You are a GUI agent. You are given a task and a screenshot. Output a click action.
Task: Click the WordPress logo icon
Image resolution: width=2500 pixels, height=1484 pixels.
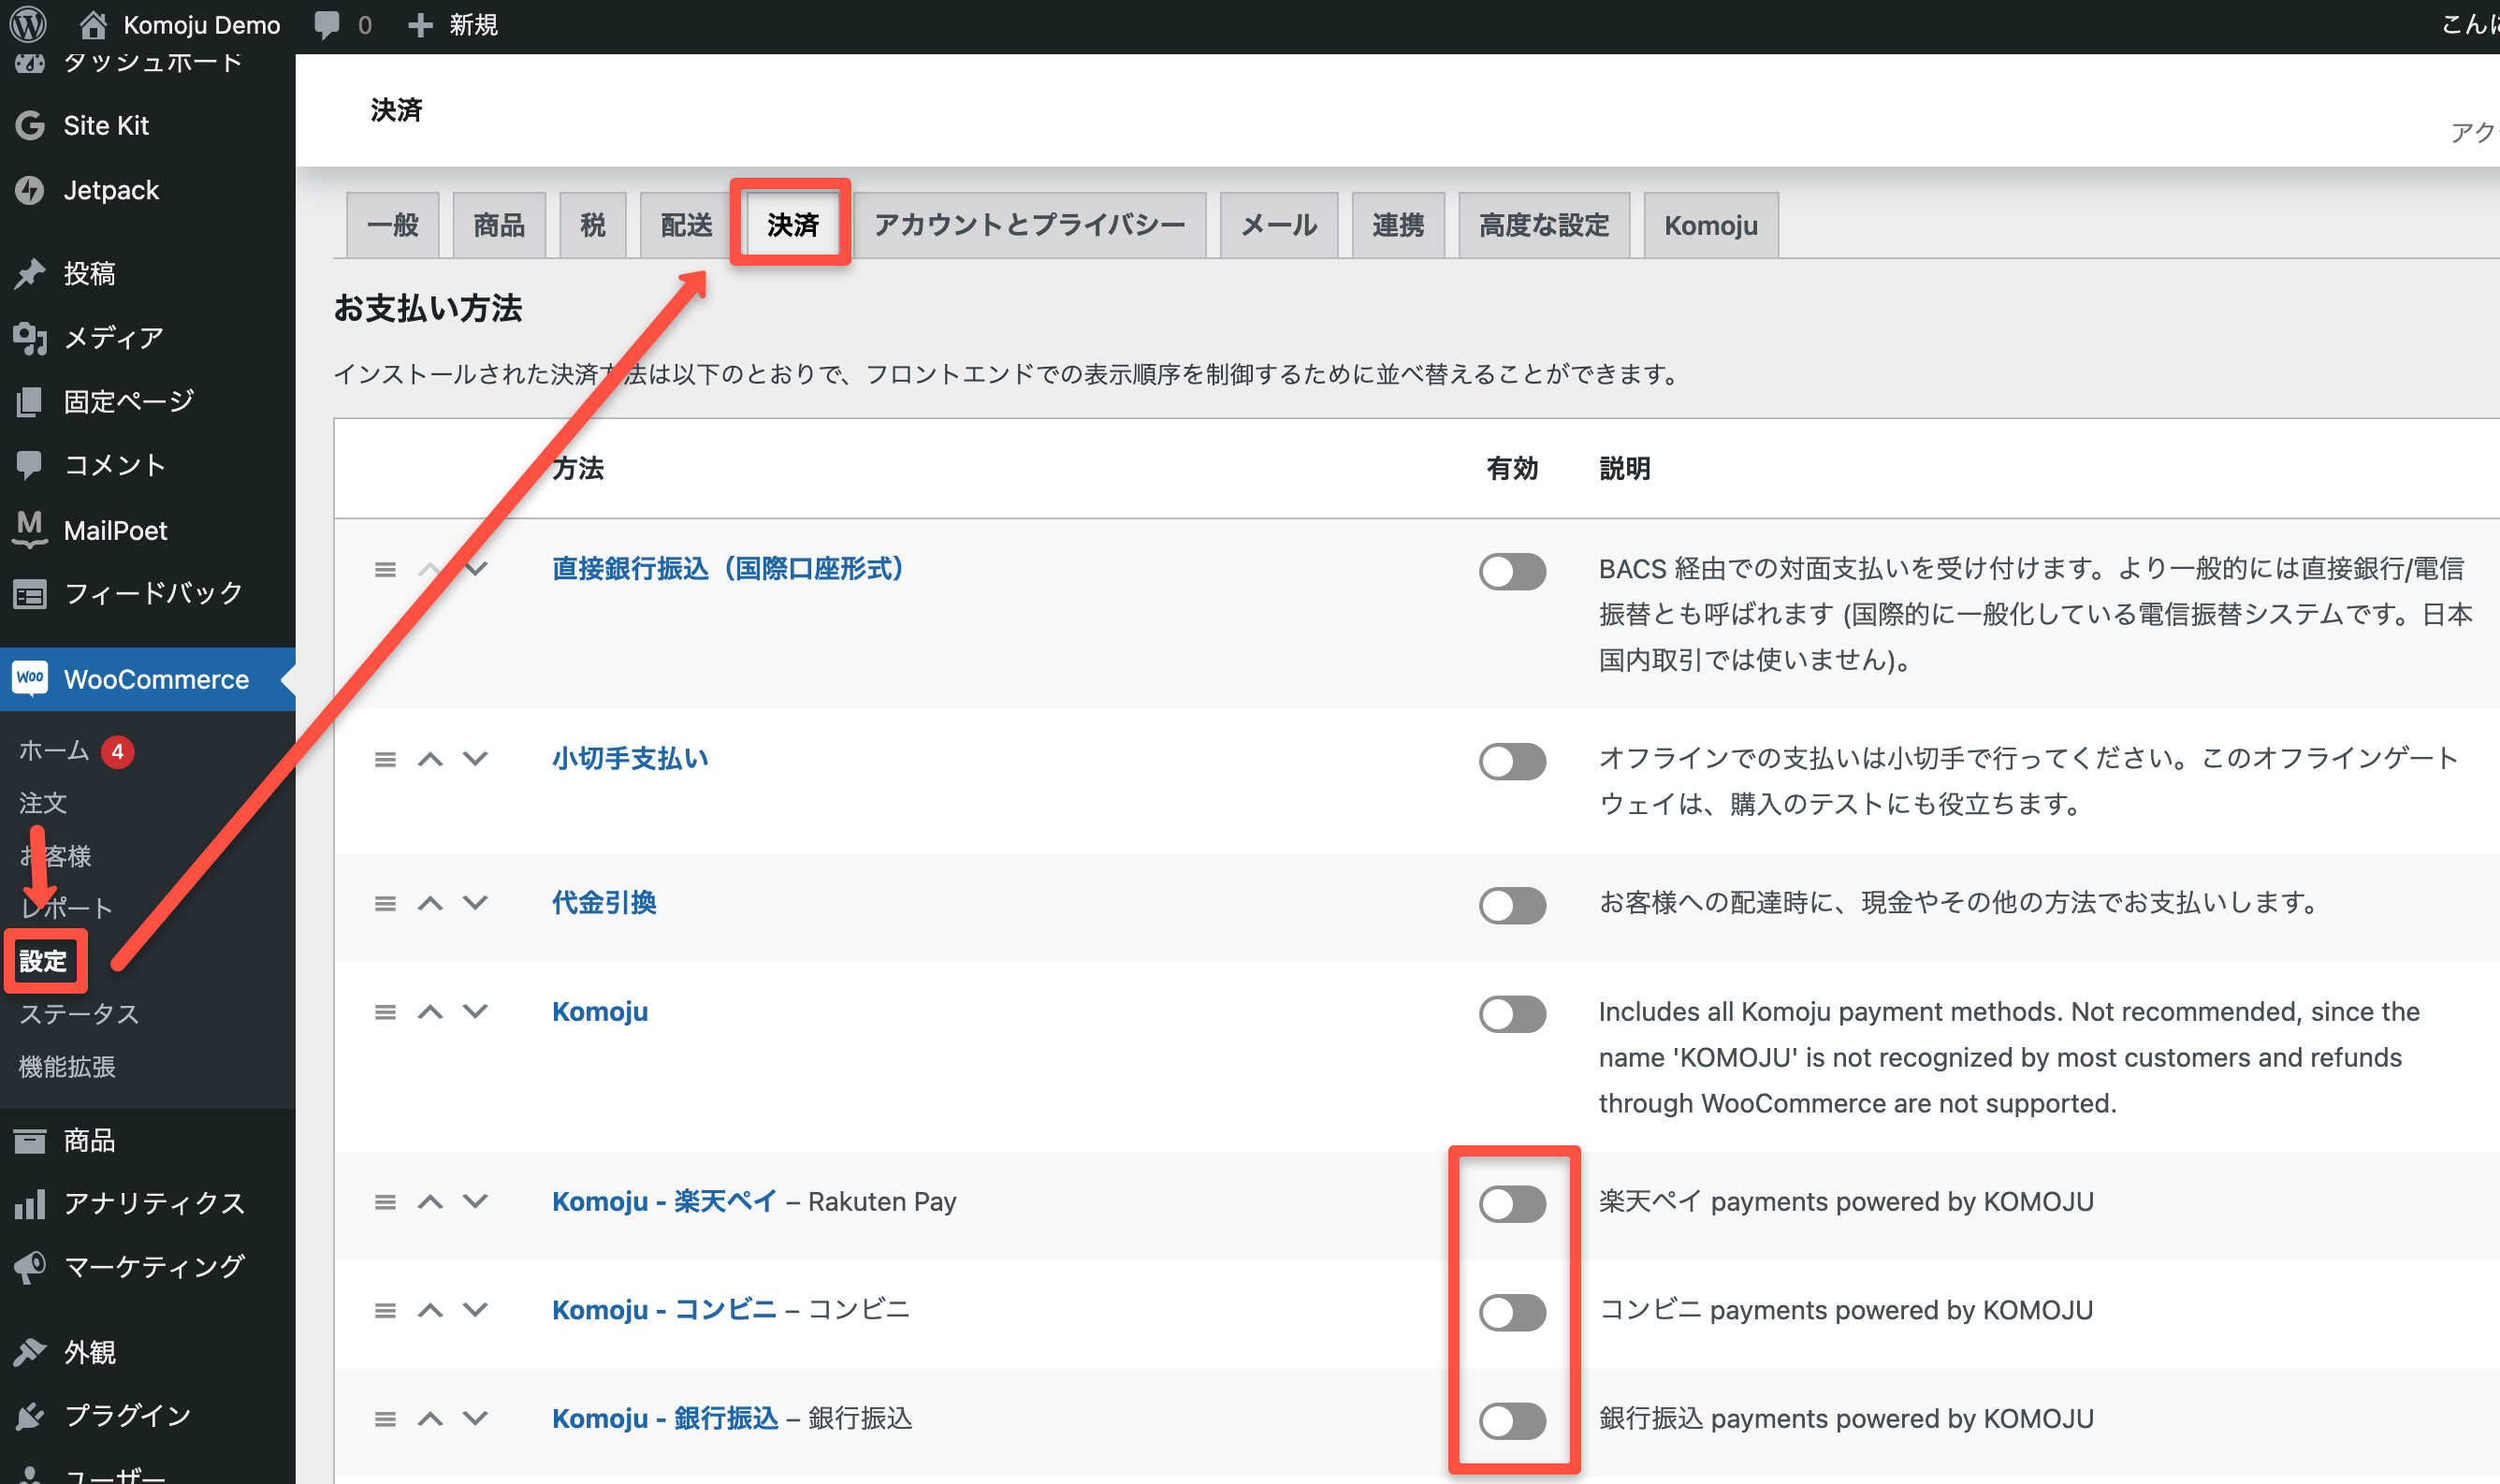(28, 24)
